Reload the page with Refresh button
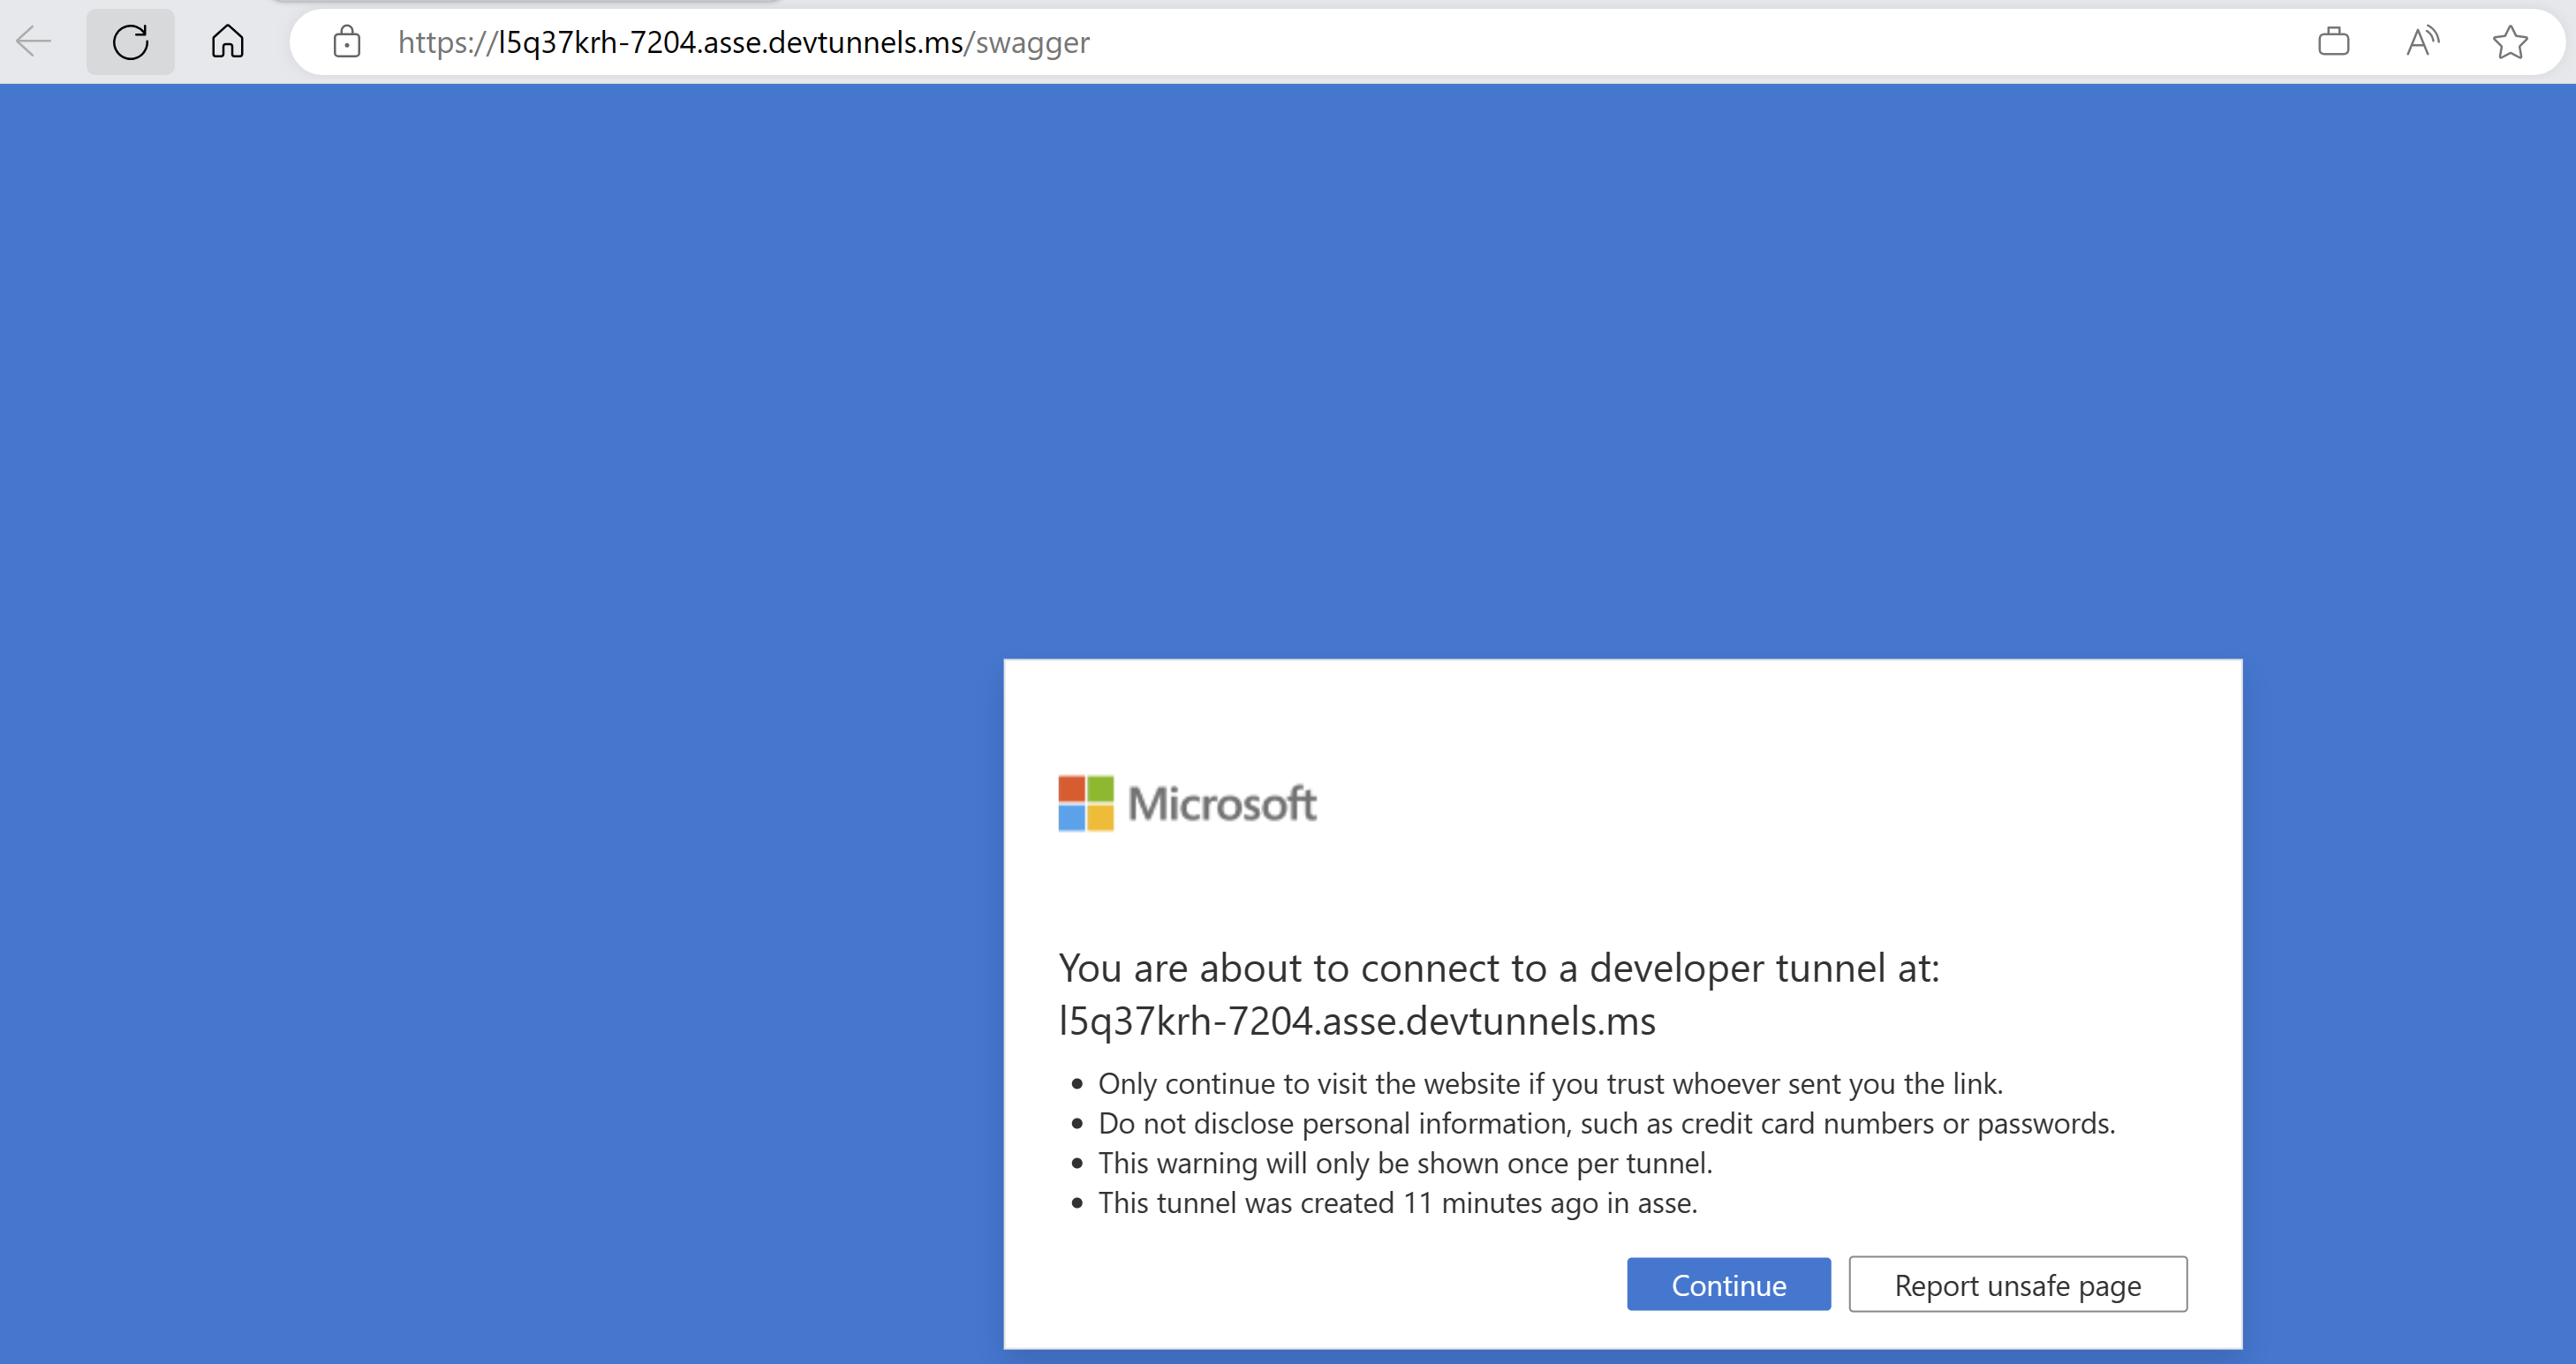Image resolution: width=2576 pixels, height=1364 pixels. 130,42
